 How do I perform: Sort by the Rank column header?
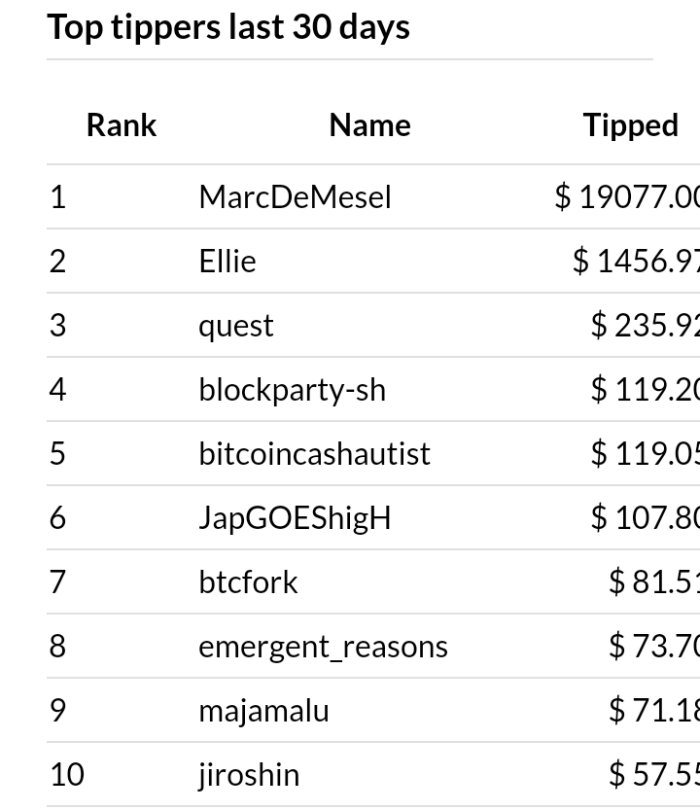[121, 125]
